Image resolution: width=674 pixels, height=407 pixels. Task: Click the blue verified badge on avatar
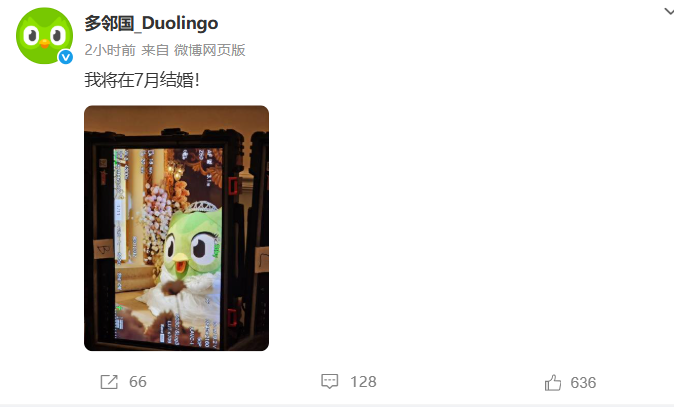pos(65,57)
